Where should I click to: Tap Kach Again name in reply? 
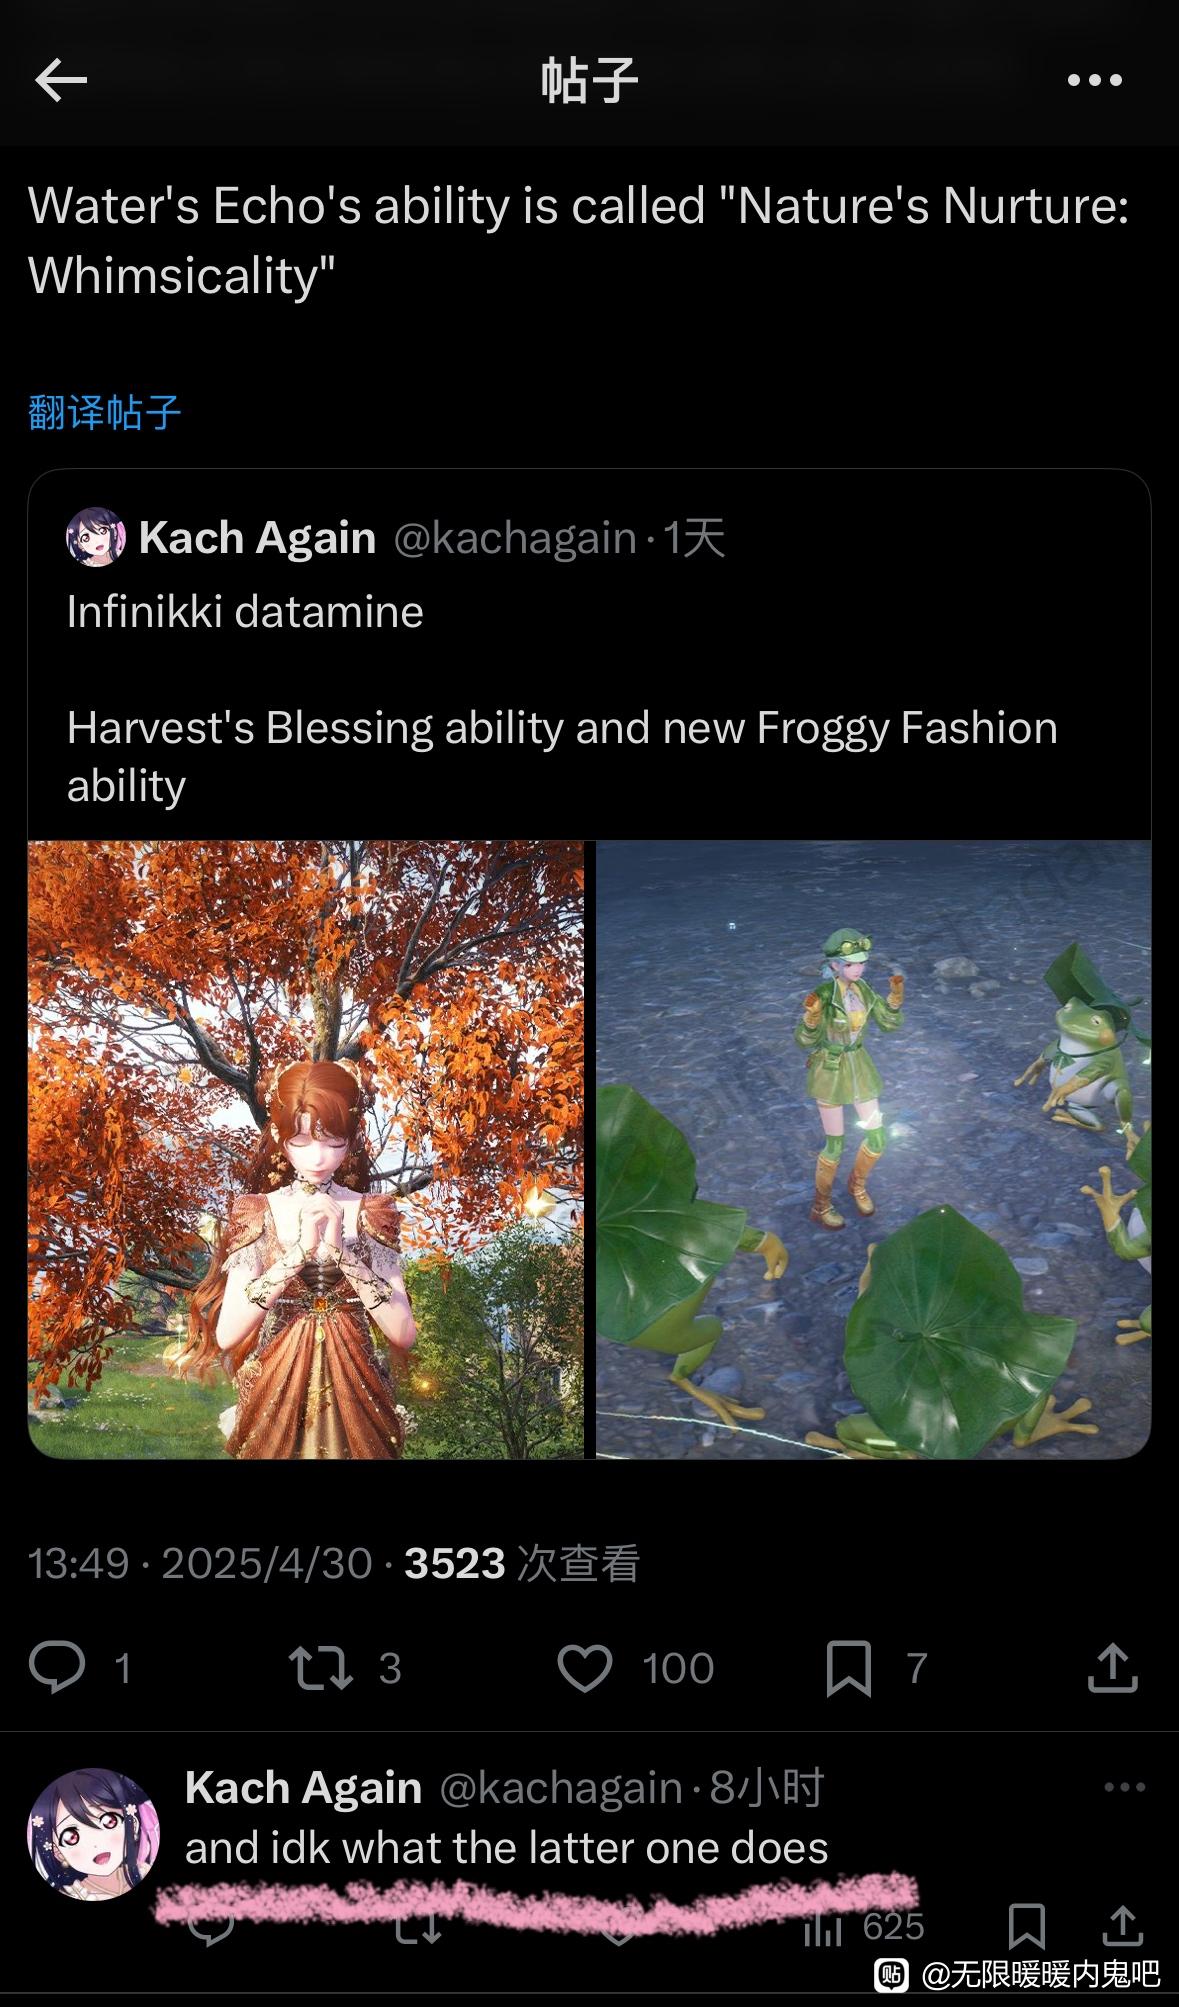(x=303, y=1787)
